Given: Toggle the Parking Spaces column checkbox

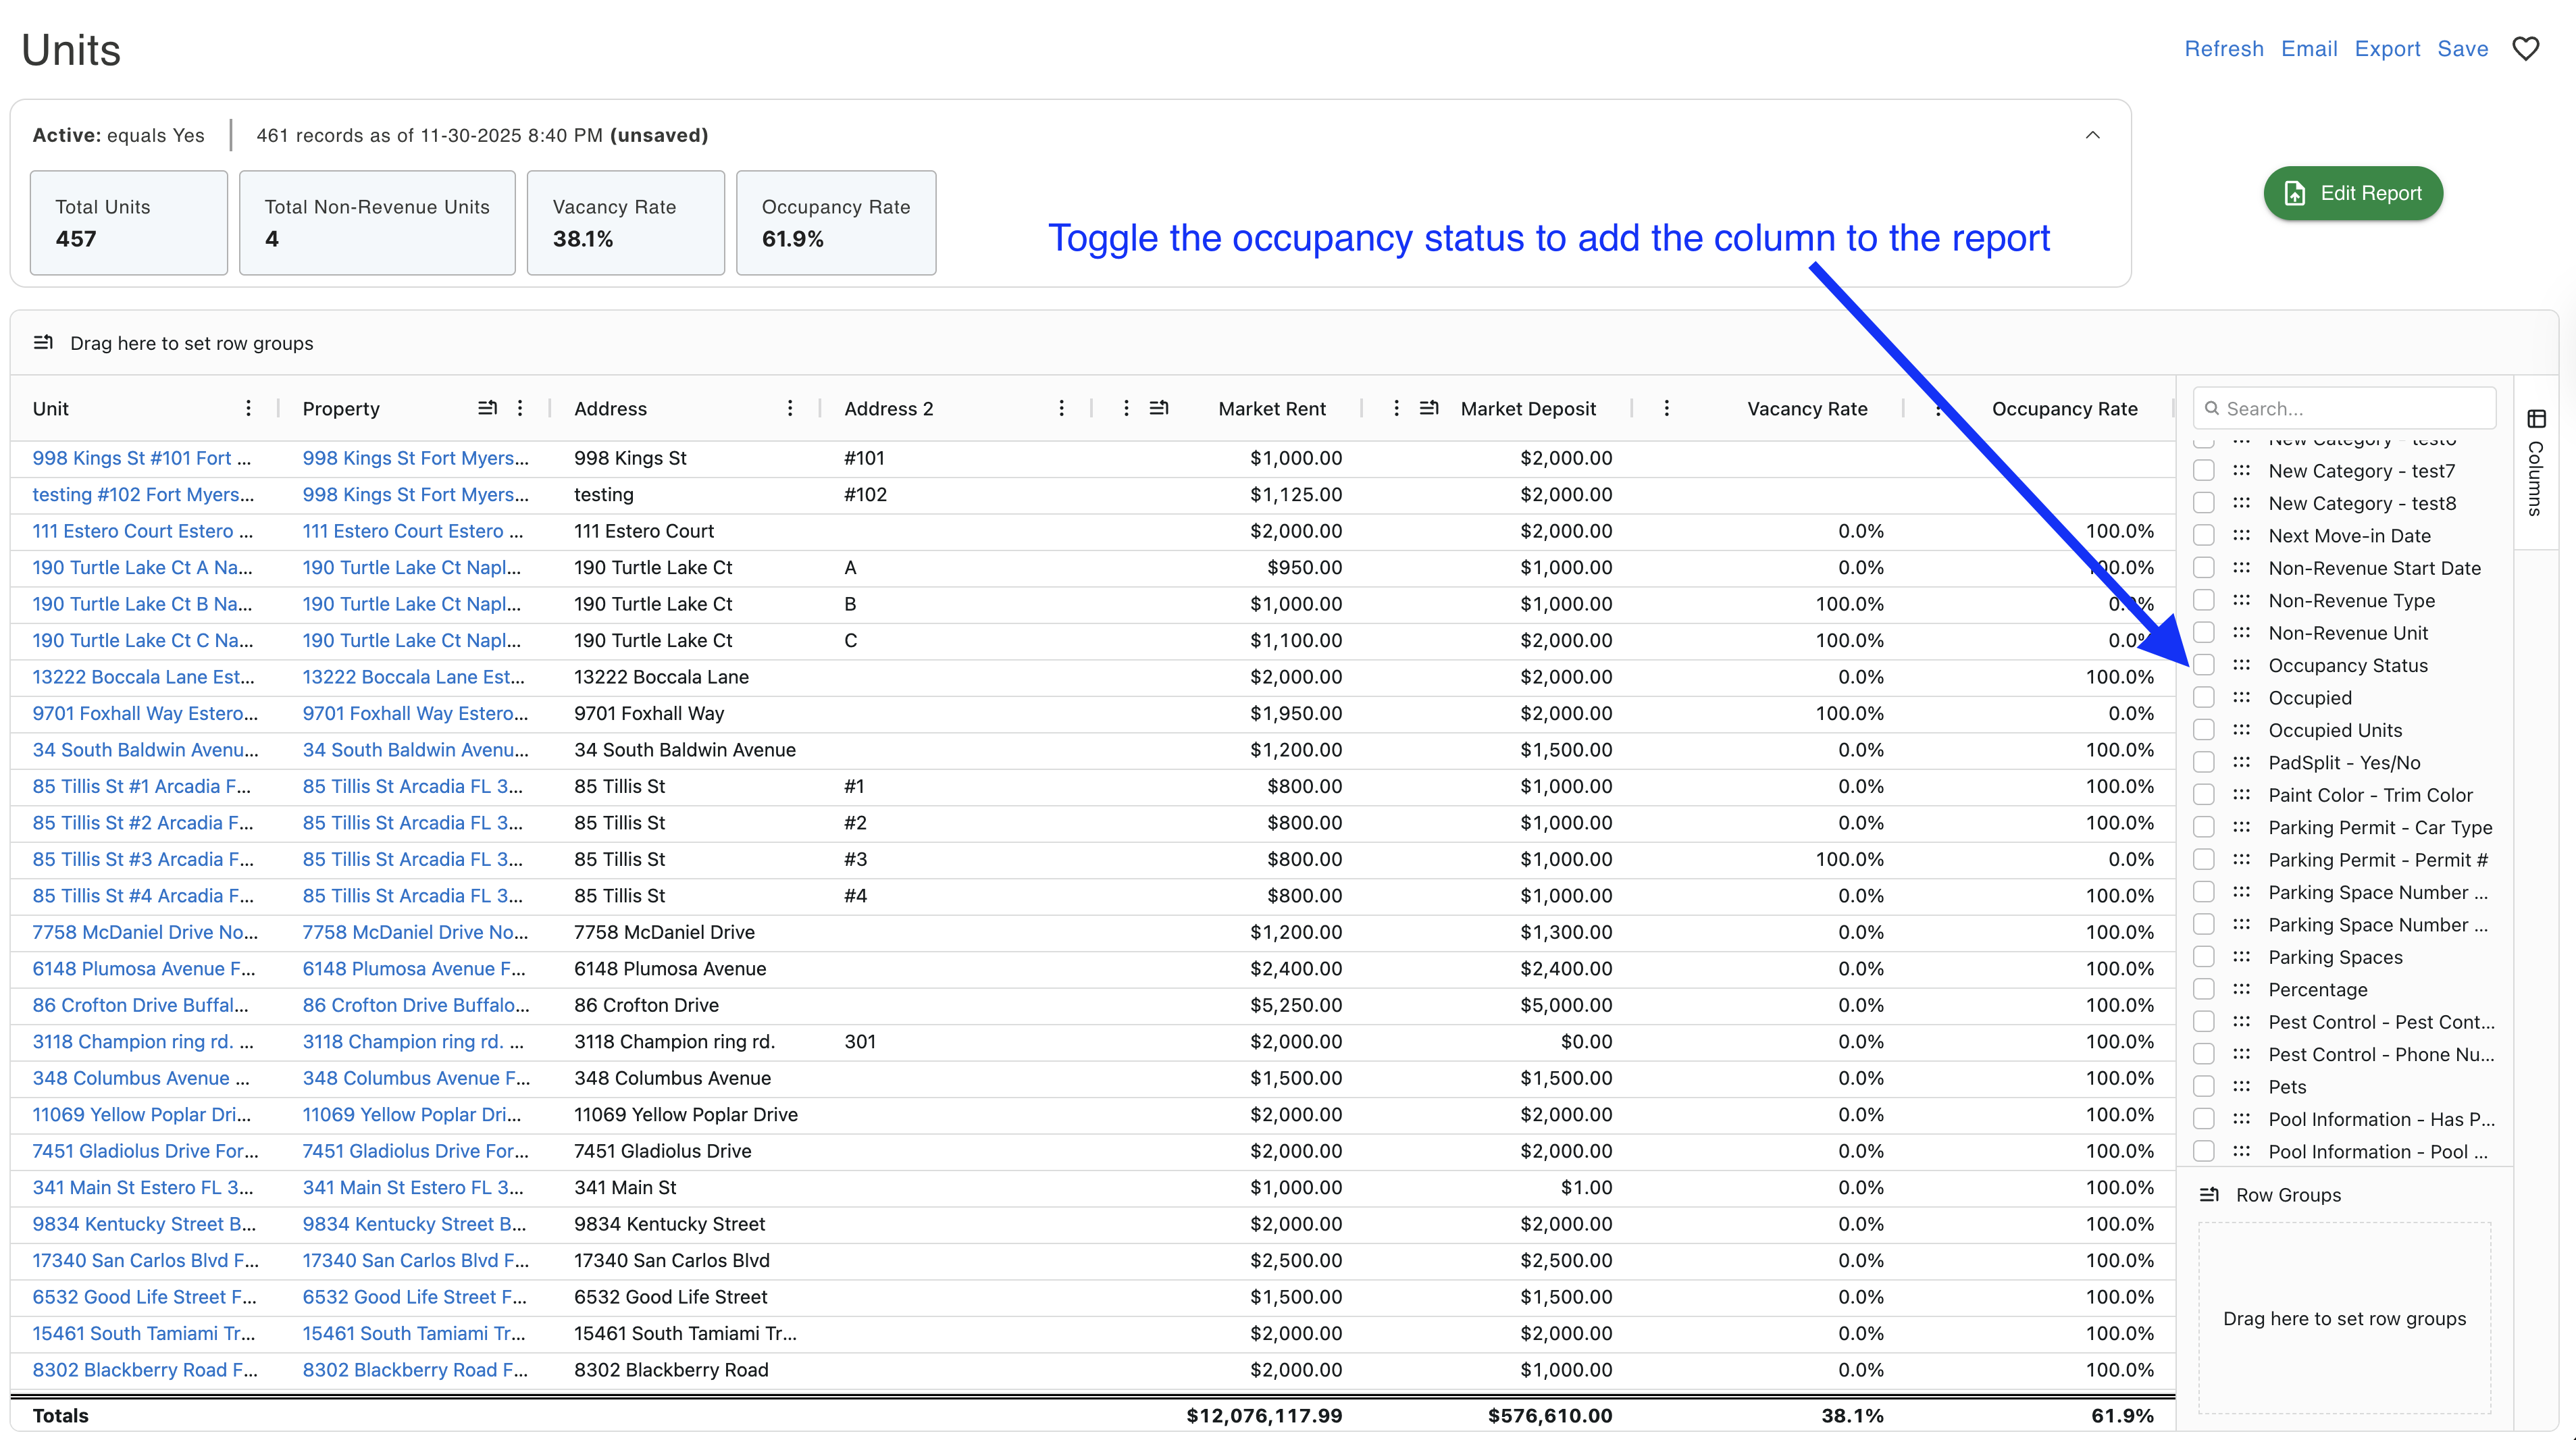Looking at the screenshot, I should coord(2204,957).
